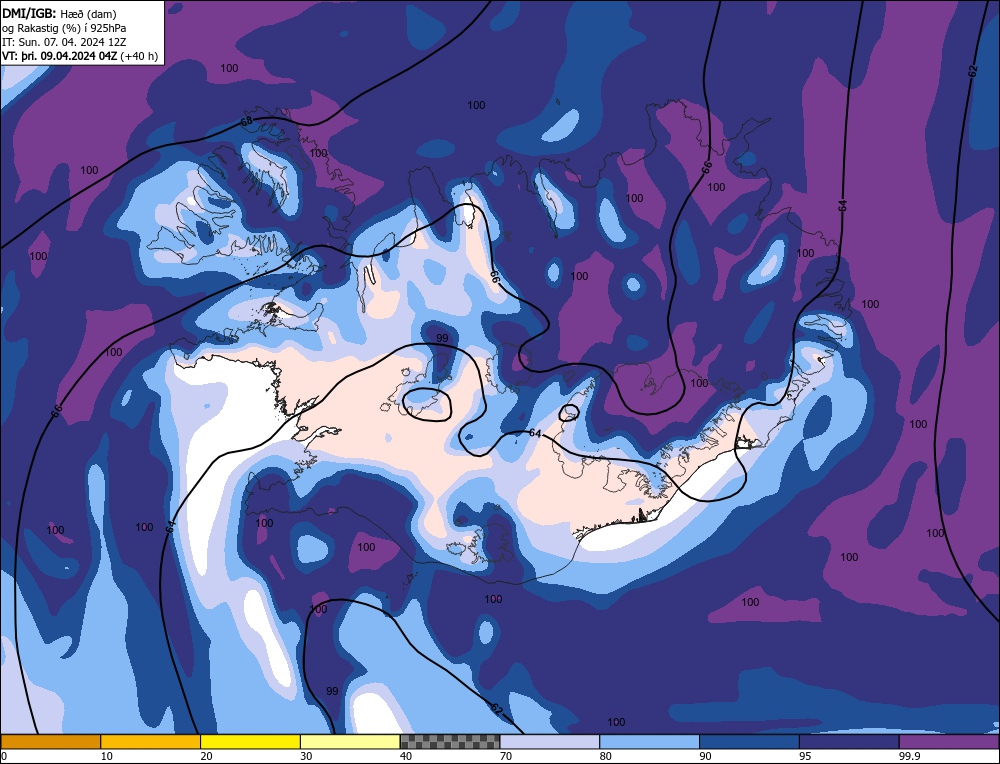
Task: Click the 'og Rakastig (%) í 925hPa' line
Action: (x=64, y=28)
